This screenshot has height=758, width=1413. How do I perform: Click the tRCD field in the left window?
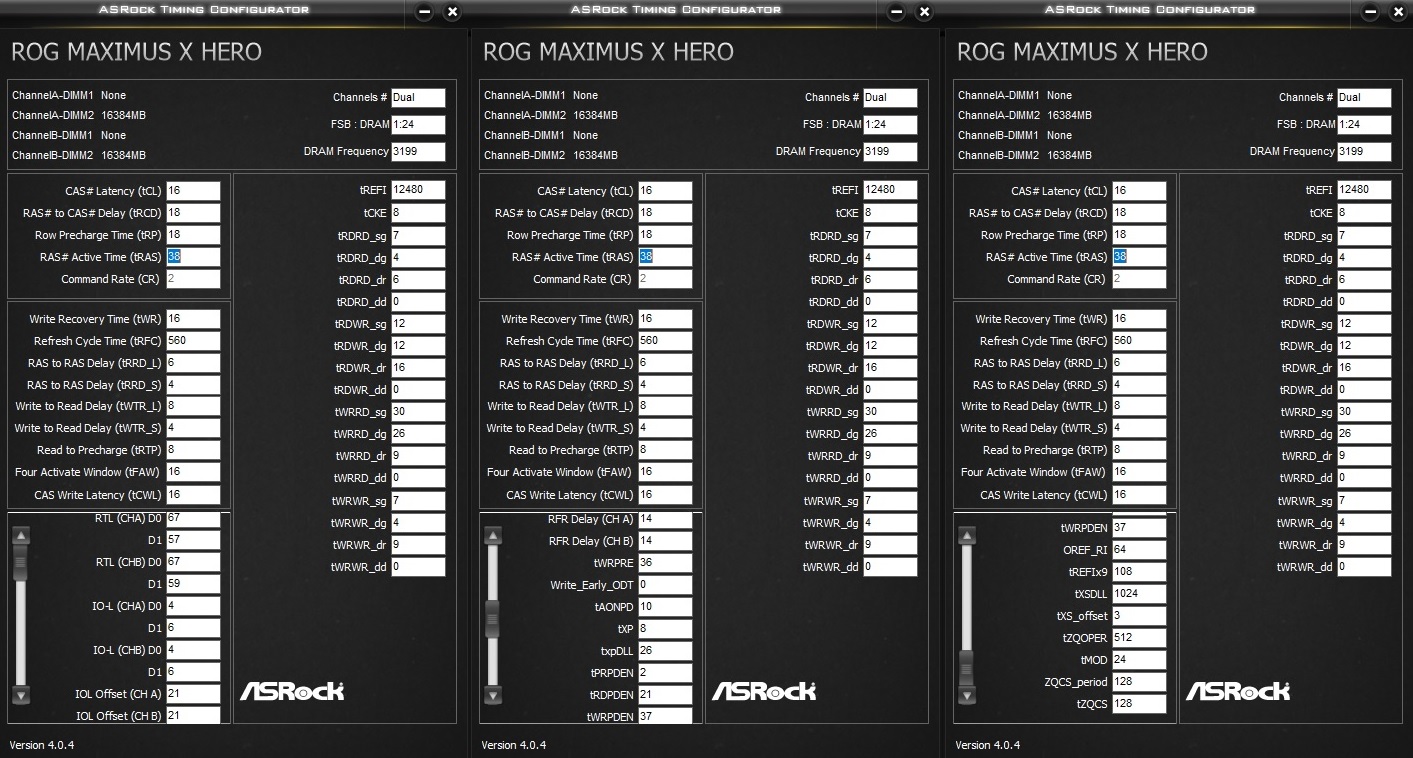click(193, 213)
